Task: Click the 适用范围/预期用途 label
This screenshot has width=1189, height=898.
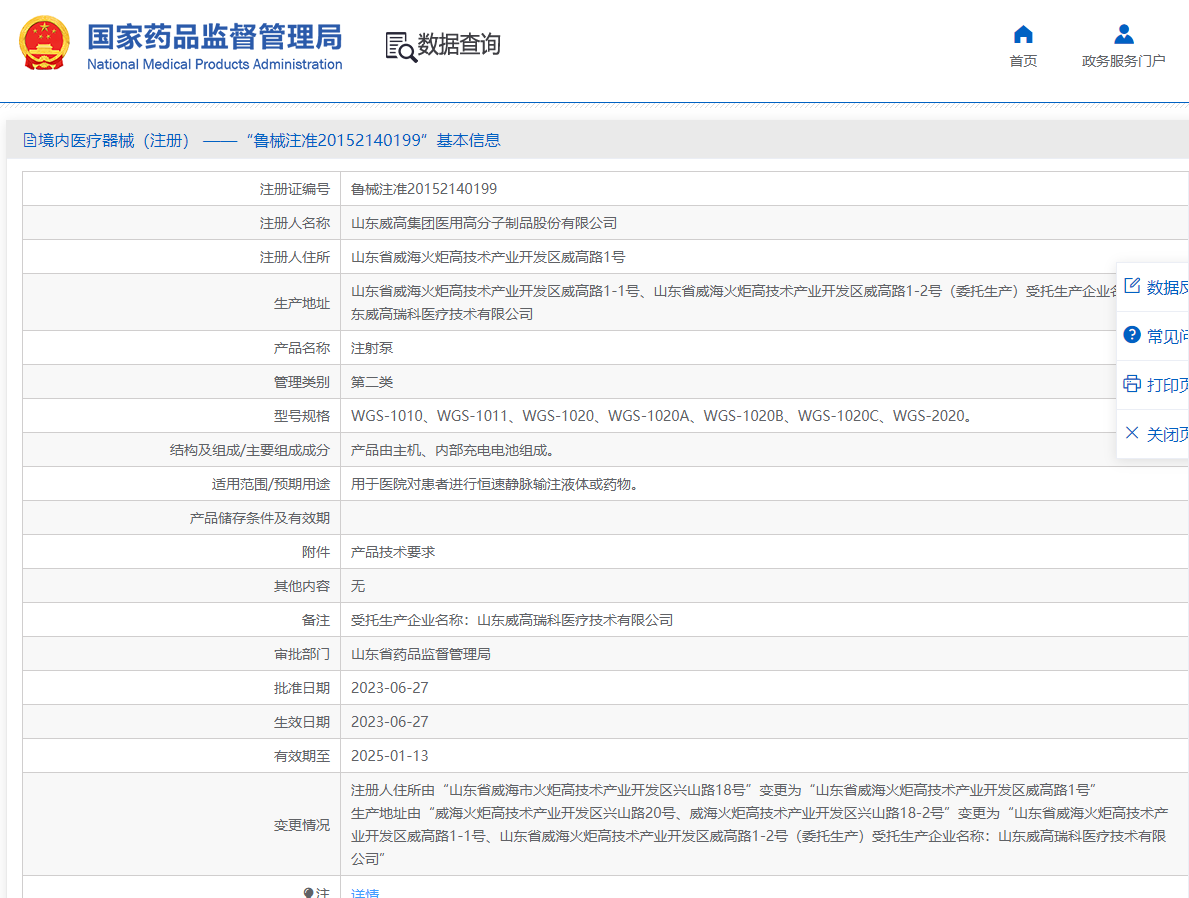Action: [x=271, y=484]
